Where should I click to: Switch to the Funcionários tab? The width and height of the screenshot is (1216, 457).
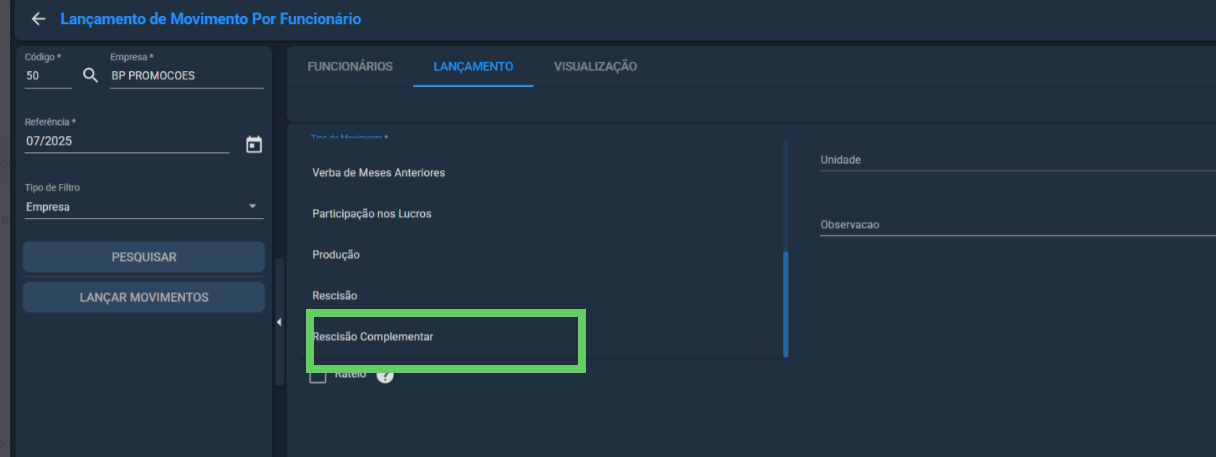point(350,66)
